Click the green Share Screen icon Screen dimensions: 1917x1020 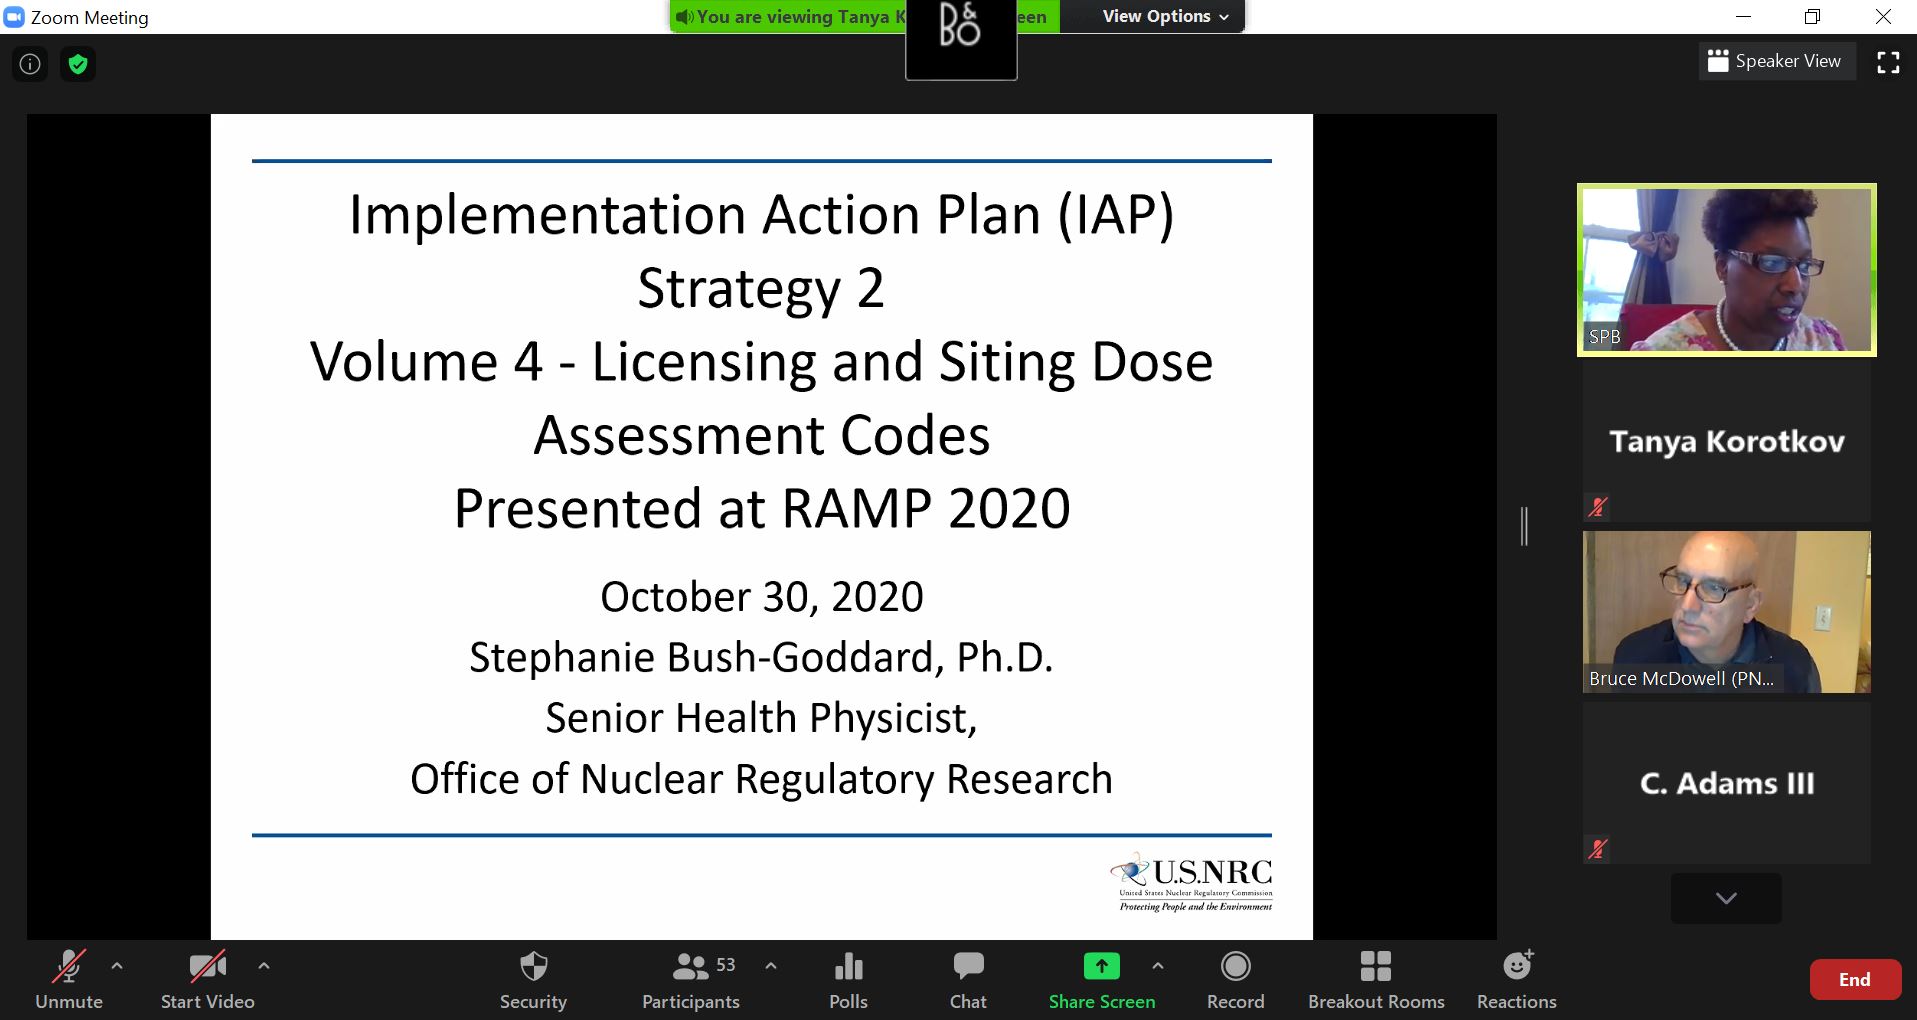[1101, 966]
